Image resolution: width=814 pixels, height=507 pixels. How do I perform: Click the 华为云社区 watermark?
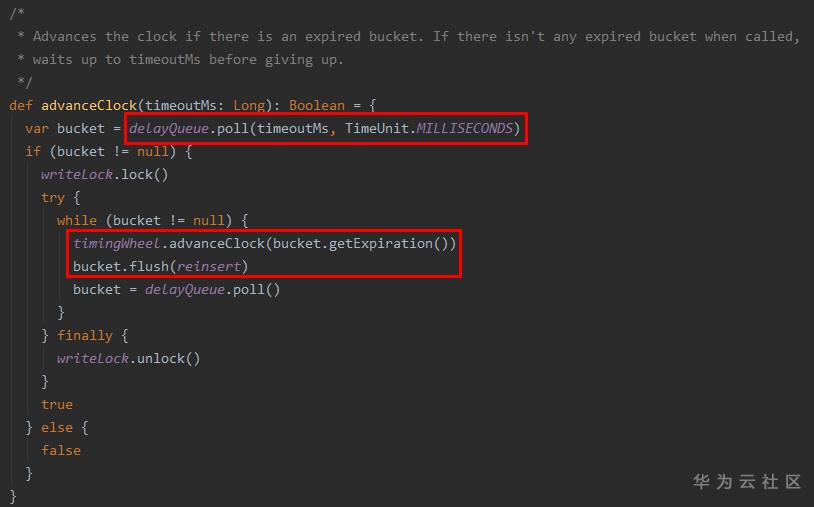(747, 481)
